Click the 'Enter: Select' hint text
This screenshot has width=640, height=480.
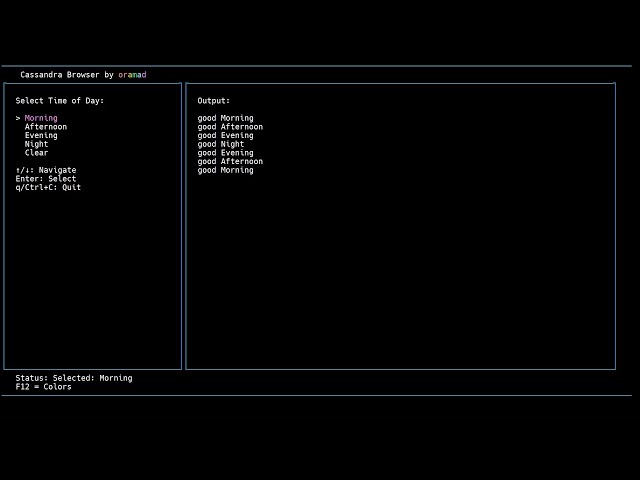46,179
